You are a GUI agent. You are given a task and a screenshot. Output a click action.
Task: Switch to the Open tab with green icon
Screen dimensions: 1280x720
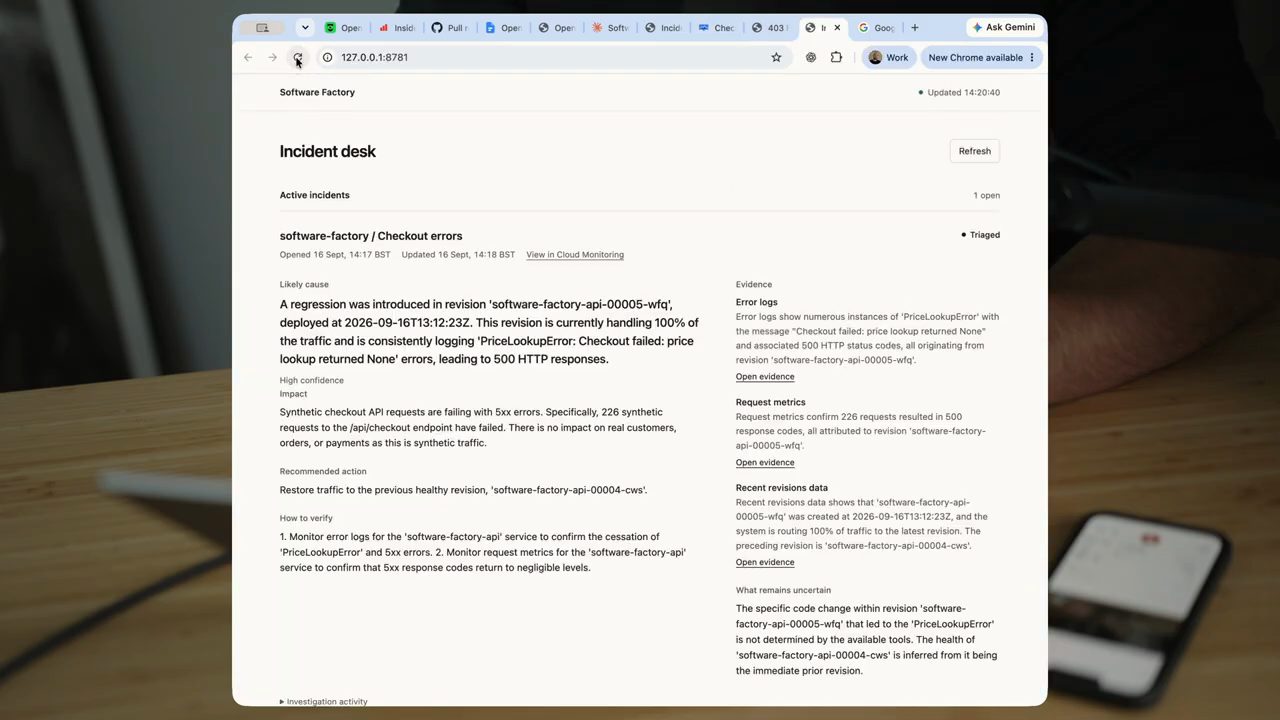click(343, 28)
